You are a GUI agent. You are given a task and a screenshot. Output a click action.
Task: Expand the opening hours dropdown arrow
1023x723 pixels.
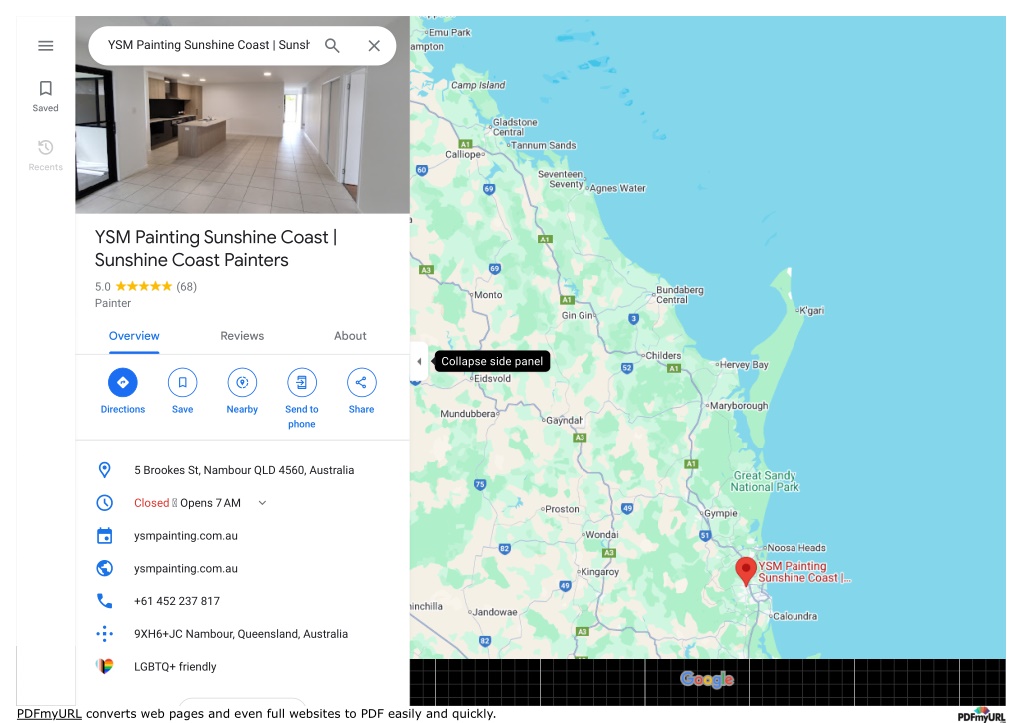point(262,503)
